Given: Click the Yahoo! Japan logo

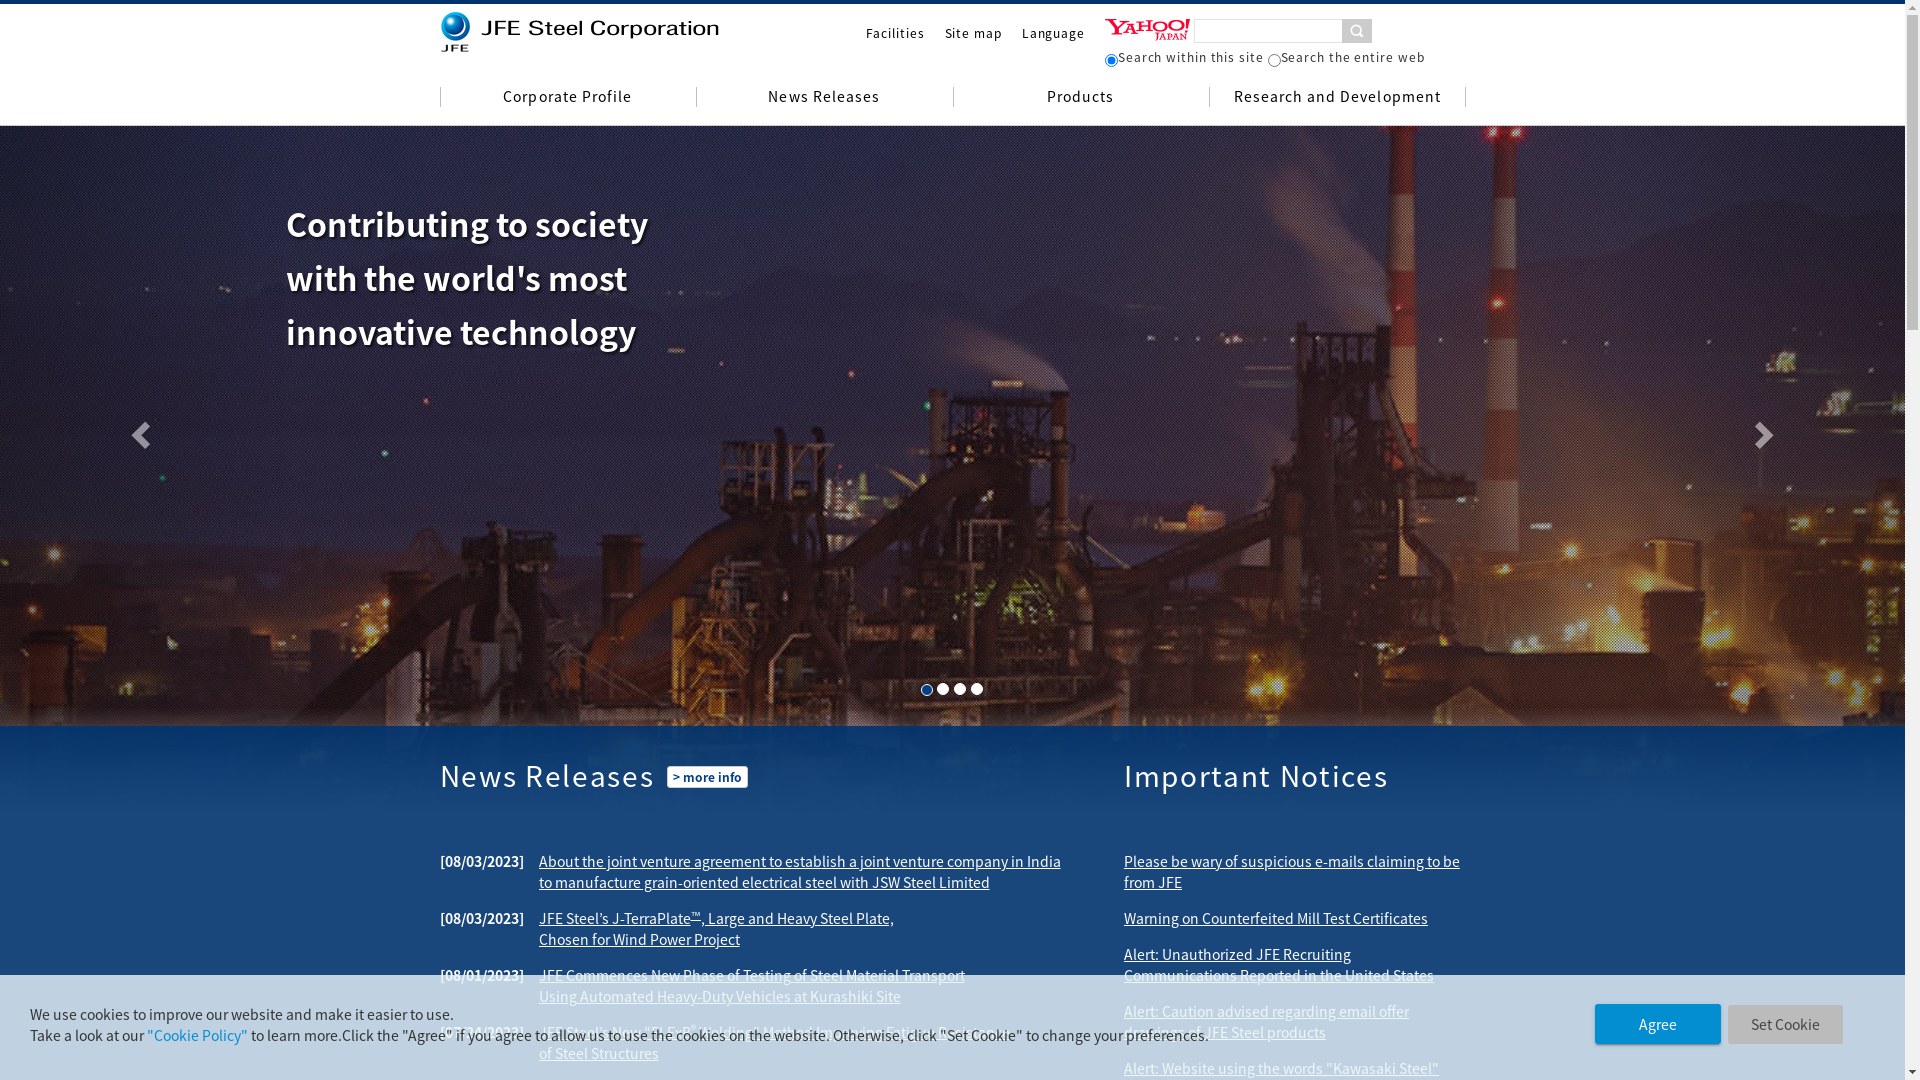Looking at the screenshot, I should [1147, 30].
